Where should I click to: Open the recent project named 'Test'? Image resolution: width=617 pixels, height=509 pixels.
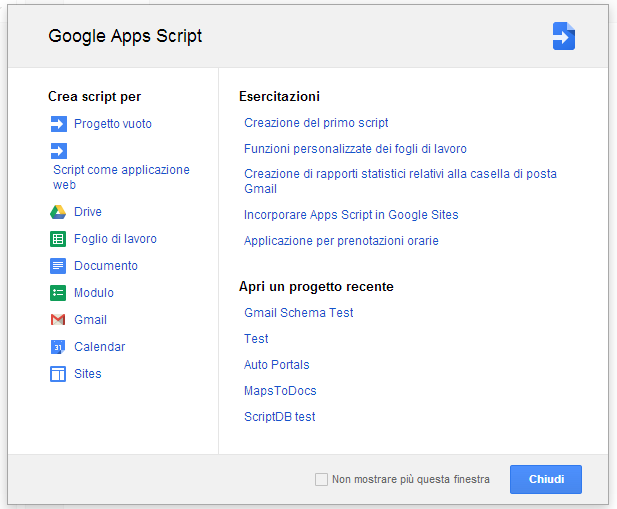(x=256, y=339)
